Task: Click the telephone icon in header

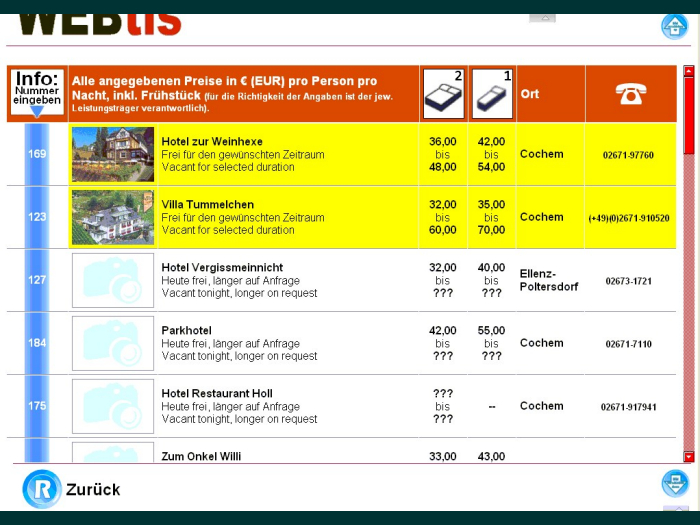Action: pyautogui.click(x=630, y=94)
